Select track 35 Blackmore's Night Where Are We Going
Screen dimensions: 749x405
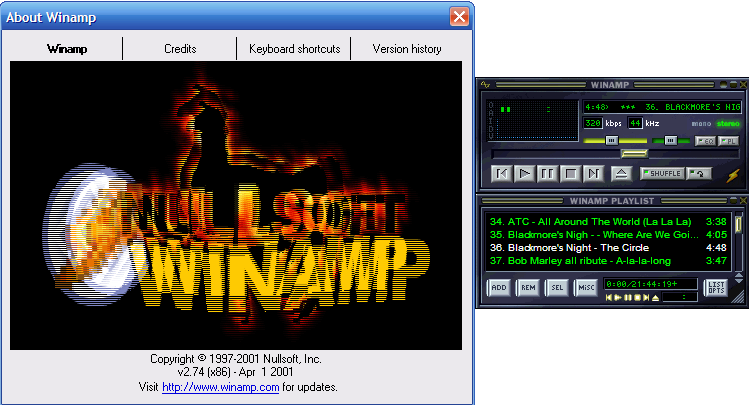pyautogui.click(x=608, y=234)
